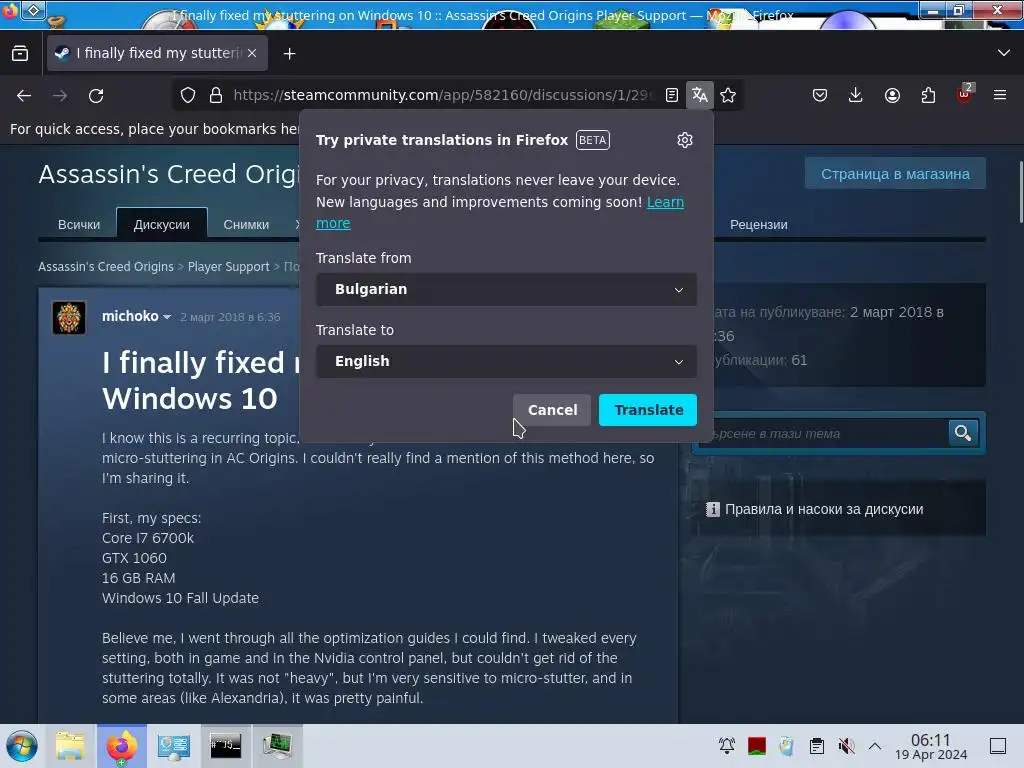Open the Assassin's Creed Origins breadcrumb link

point(106,266)
